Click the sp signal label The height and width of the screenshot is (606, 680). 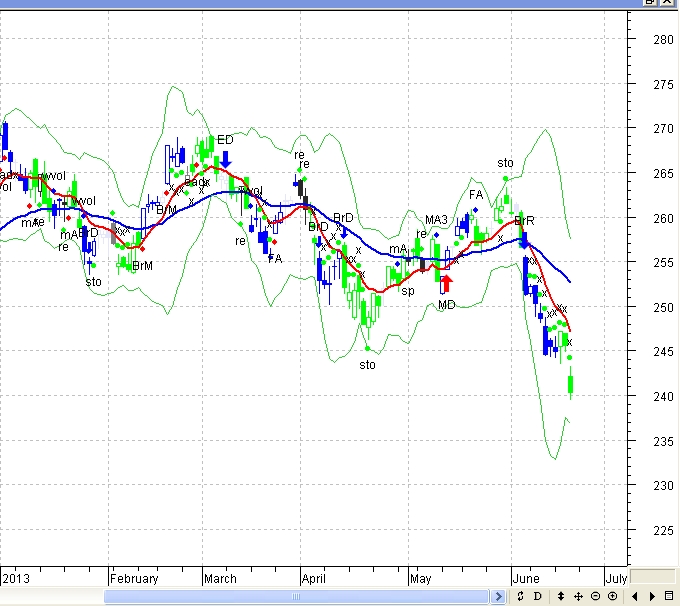point(408,291)
